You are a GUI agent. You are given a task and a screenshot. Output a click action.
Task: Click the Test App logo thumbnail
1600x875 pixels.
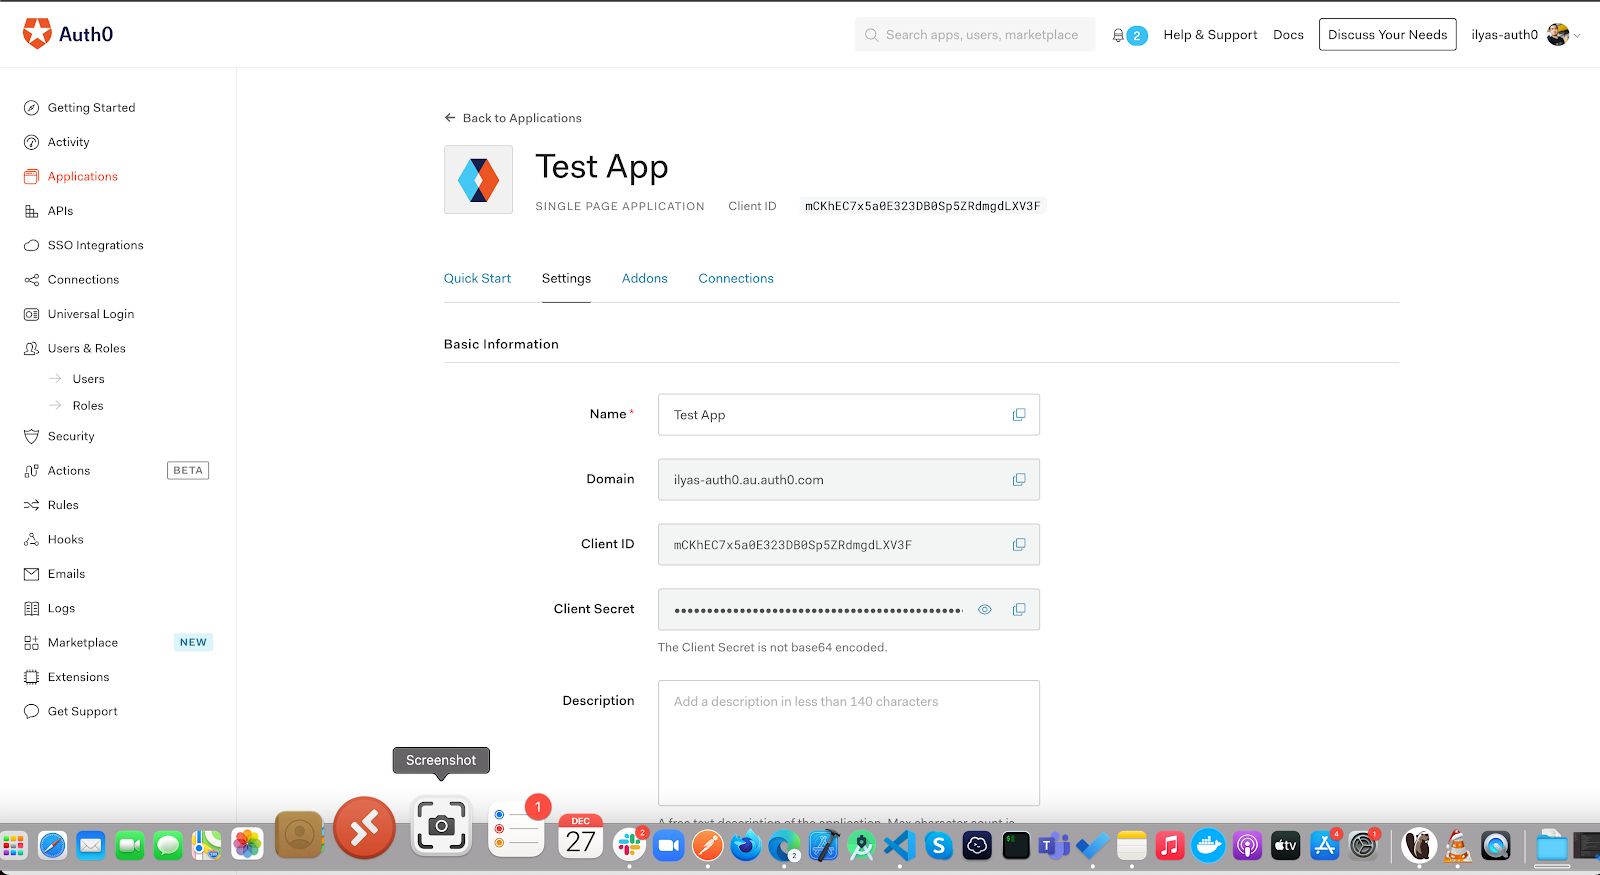tap(478, 180)
